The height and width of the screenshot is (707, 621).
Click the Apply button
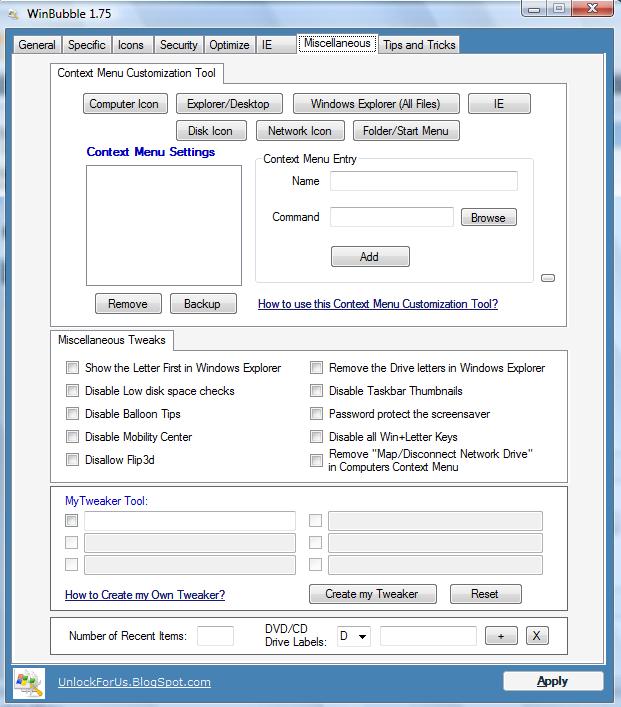click(x=553, y=681)
